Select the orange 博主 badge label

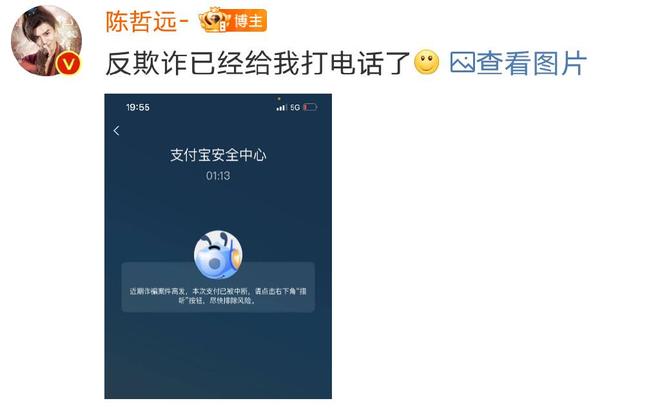249,21
